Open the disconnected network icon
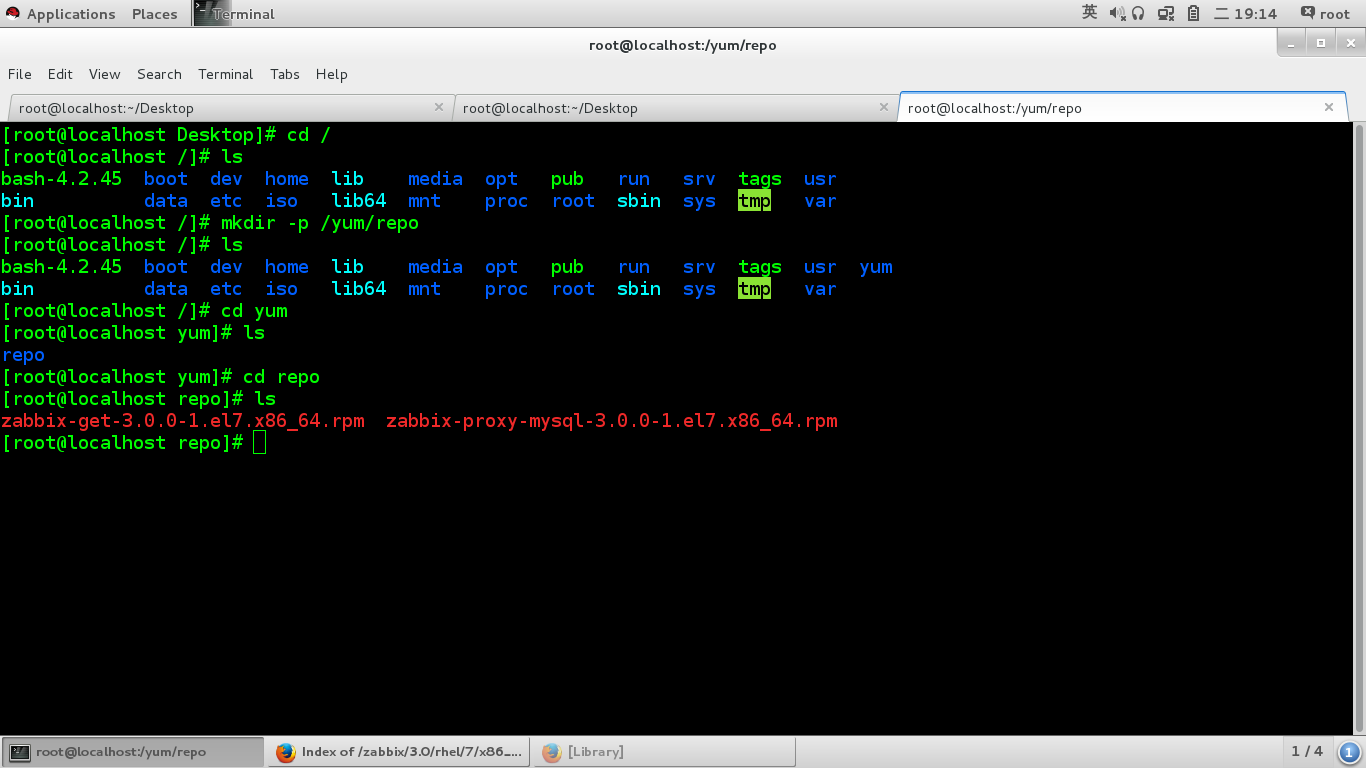The width and height of the screenshot is (1366, 768). [x=1166, y=13]
